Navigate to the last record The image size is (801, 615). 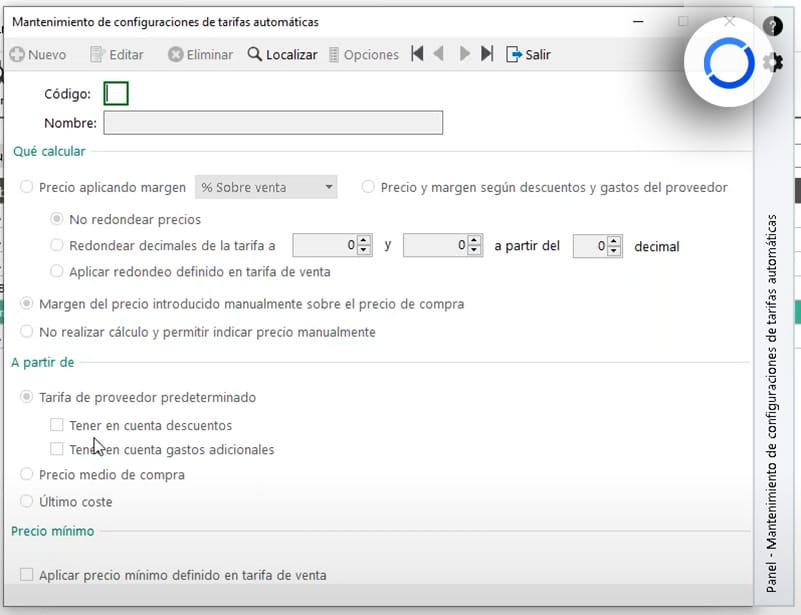tap(487, 55)
